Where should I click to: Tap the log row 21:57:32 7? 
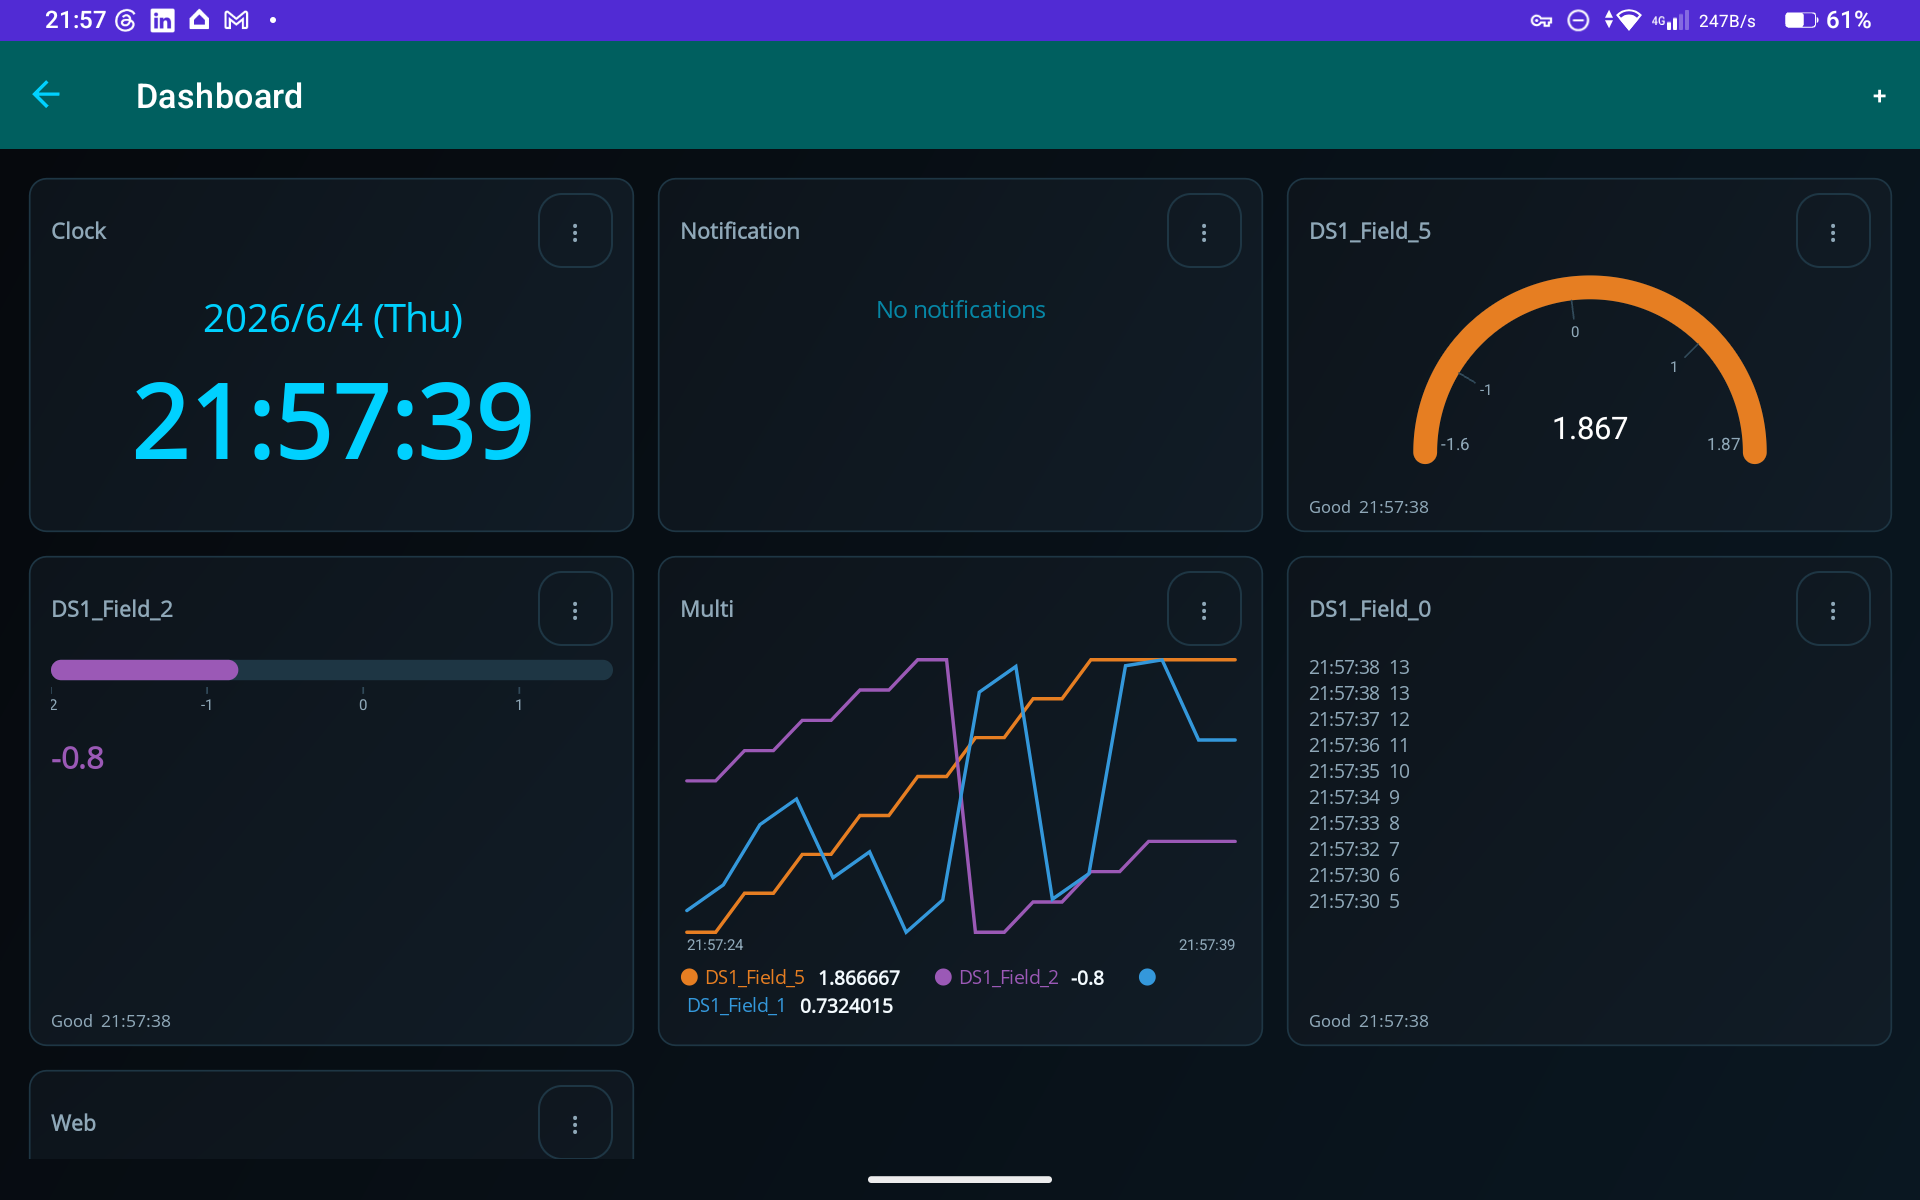1354,849
